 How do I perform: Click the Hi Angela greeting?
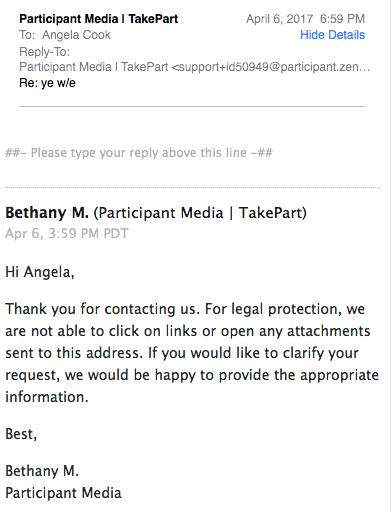tap(40, 272)
